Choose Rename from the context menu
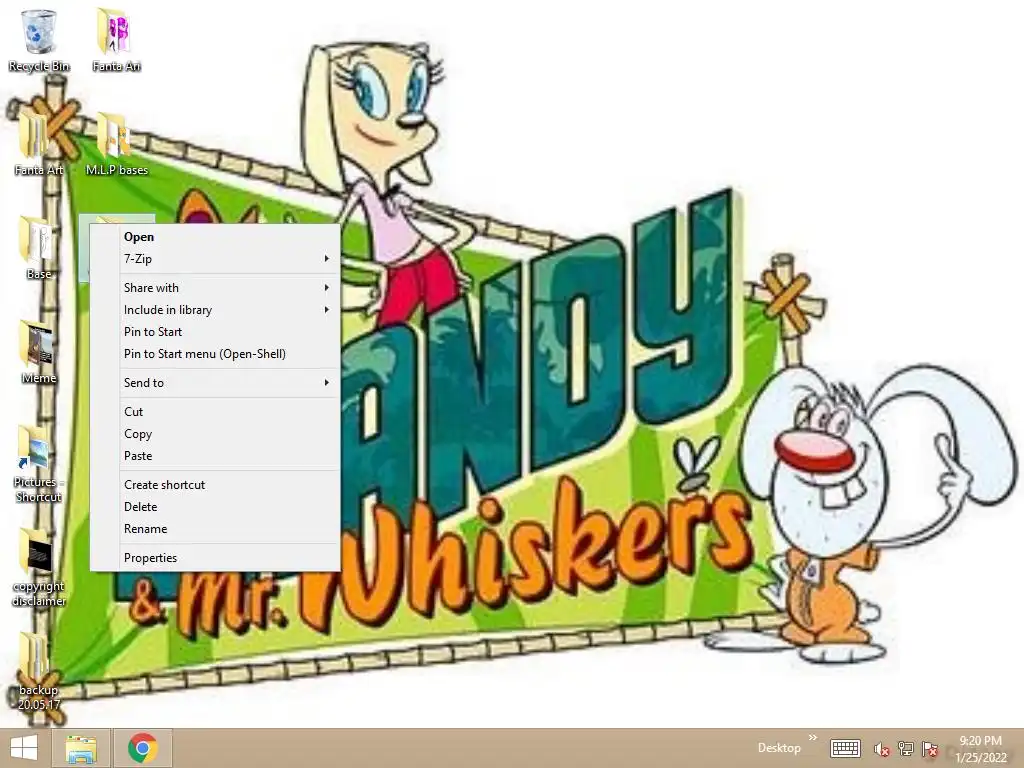 pos(215,530)
